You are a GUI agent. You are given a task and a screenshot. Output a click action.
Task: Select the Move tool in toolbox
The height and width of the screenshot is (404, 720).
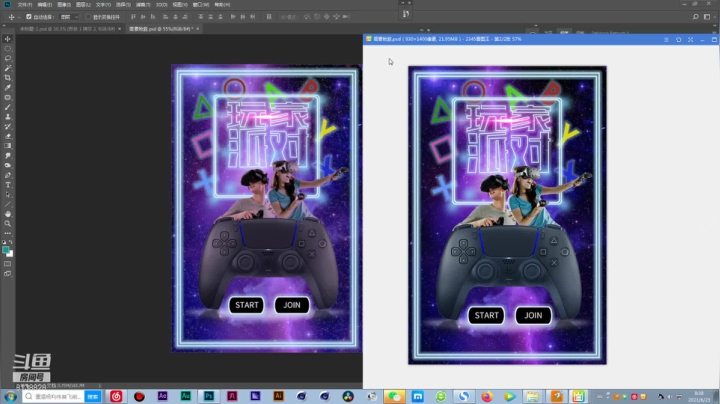click(8, 39)
